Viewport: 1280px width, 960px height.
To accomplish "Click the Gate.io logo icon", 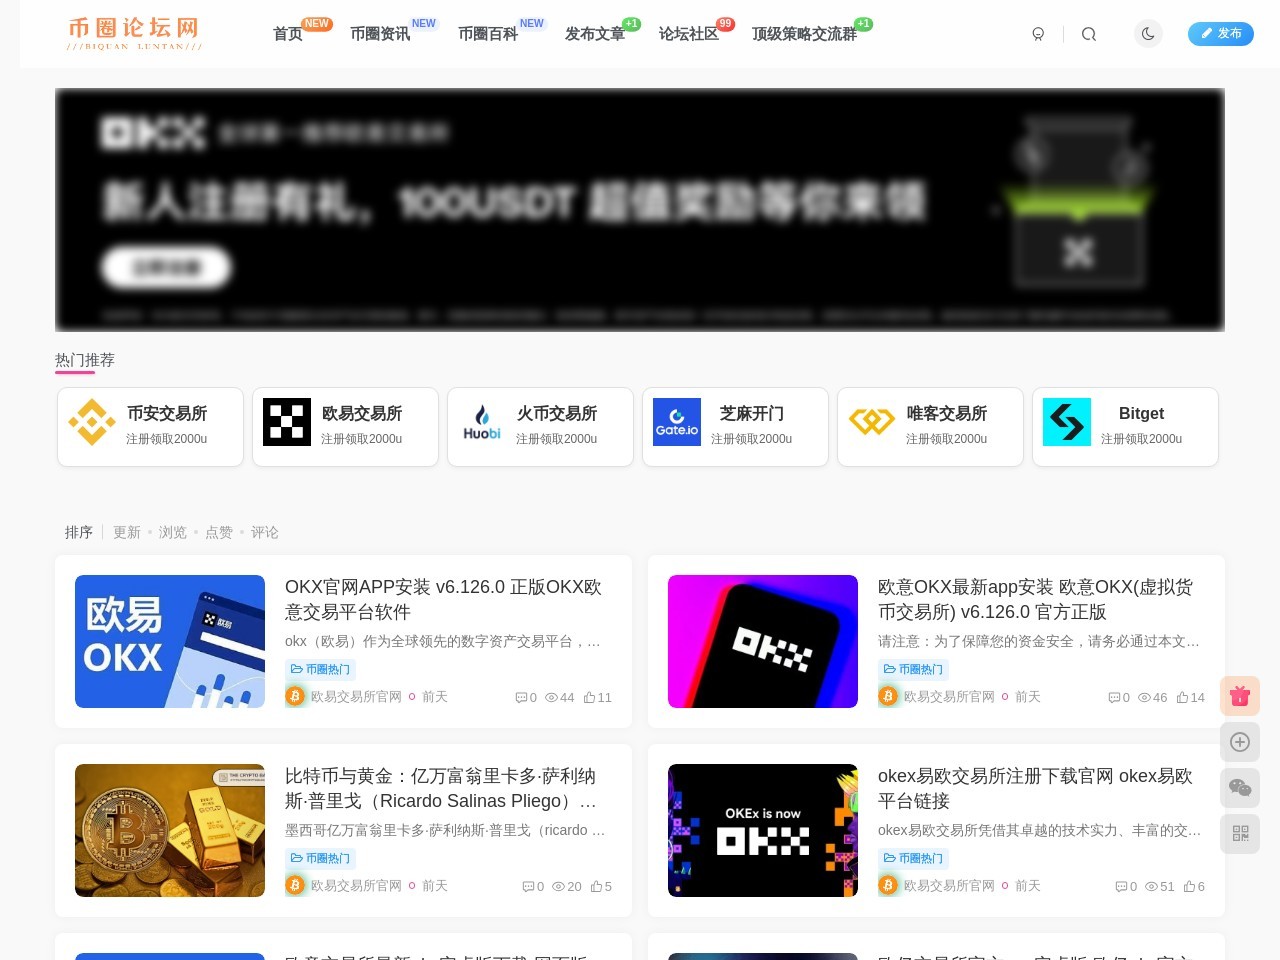I will pos(677,422).
